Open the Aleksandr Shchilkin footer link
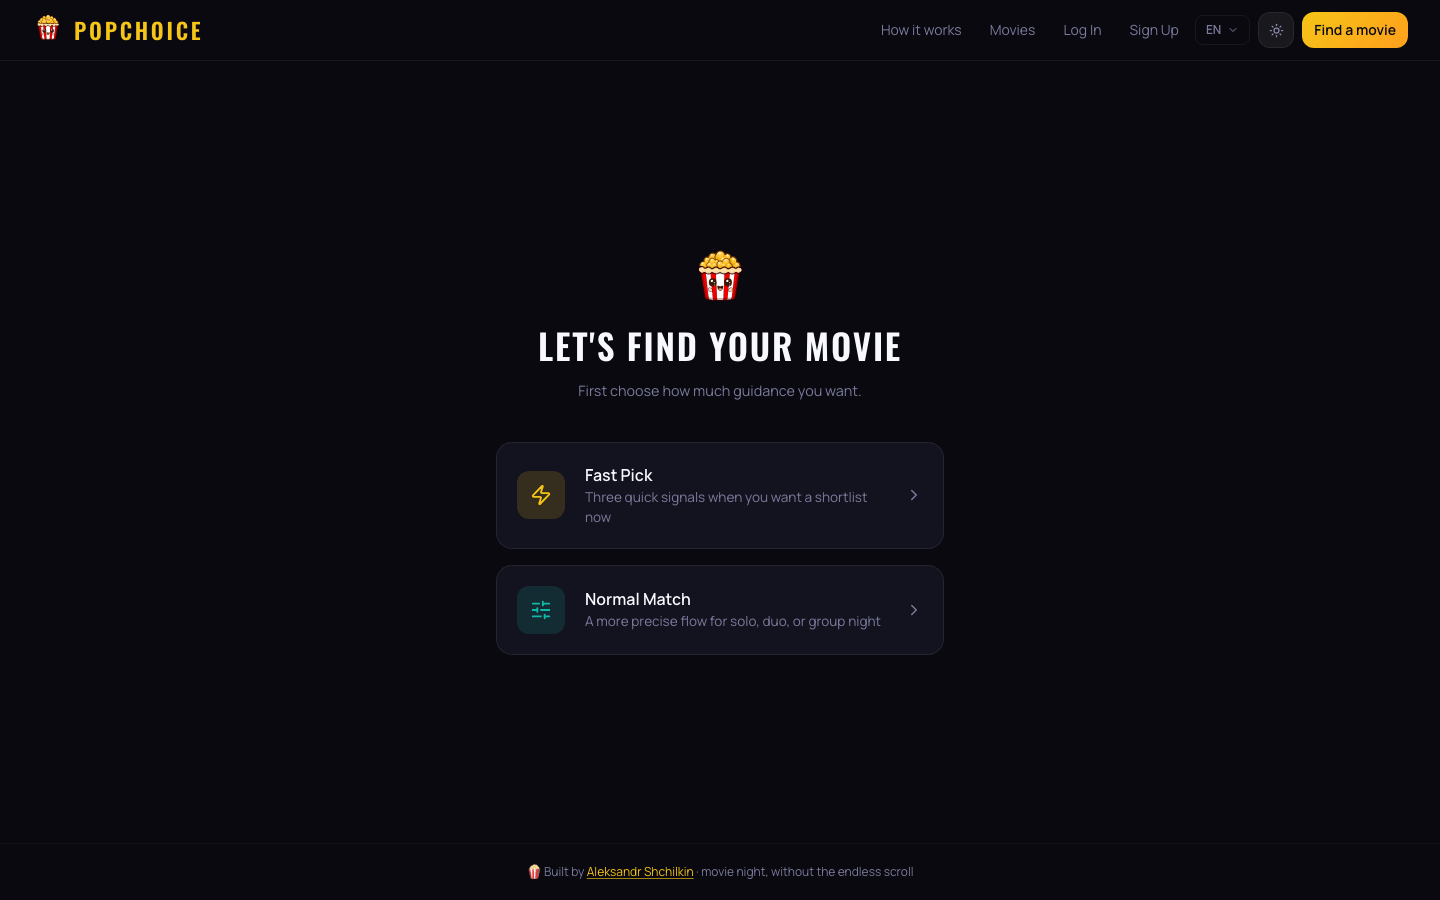The height and width of the screenshot is (900, 1440). click(640, 872)
